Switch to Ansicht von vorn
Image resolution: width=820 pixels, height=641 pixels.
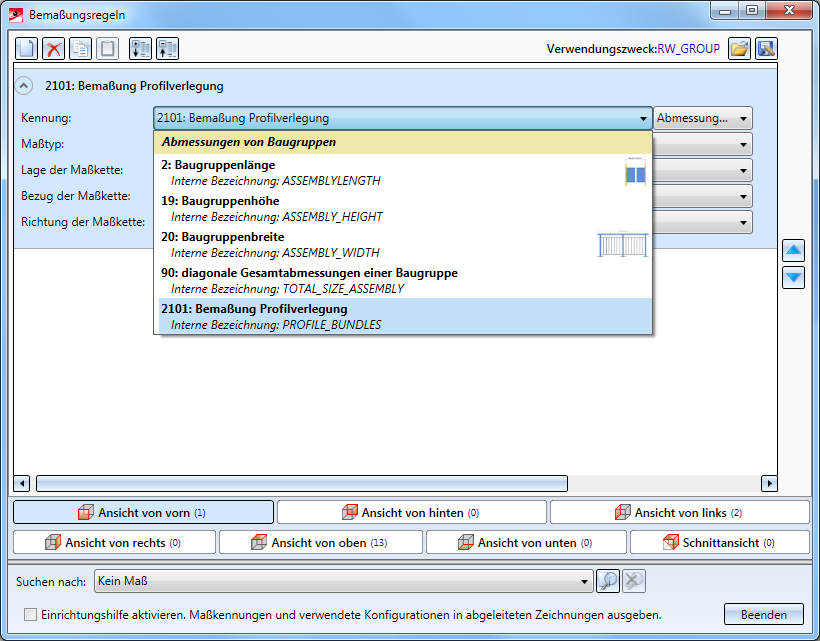click(143, 512)
